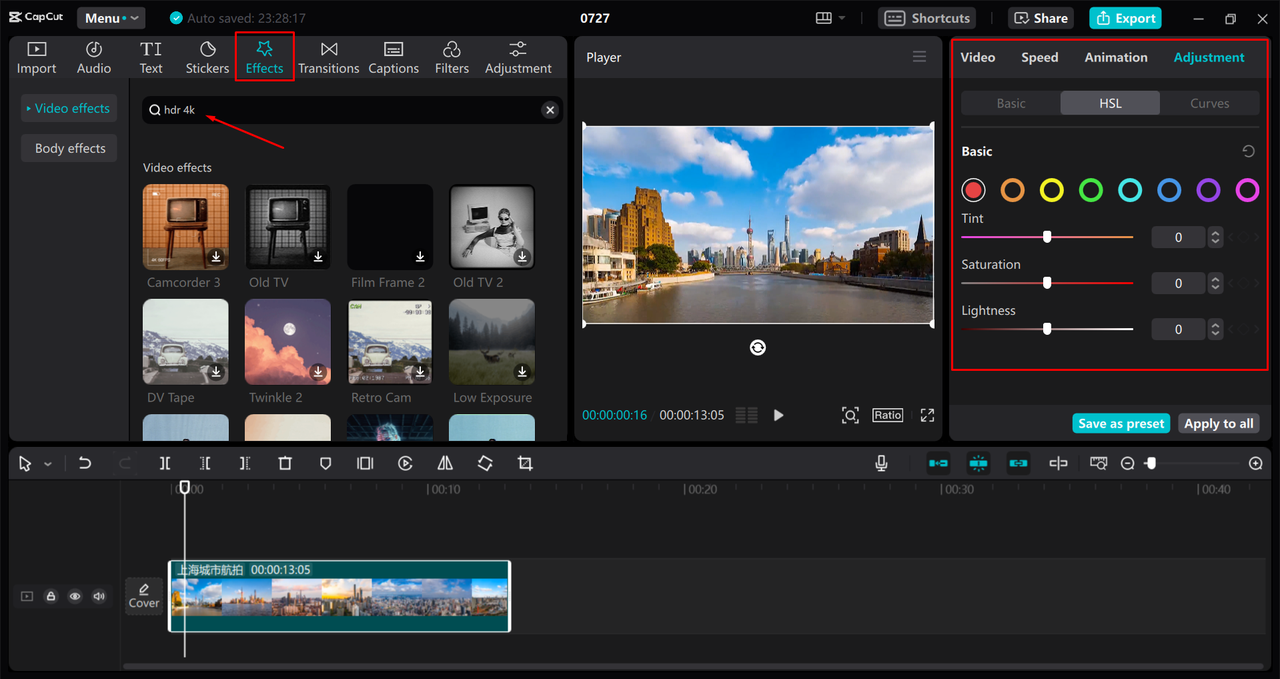1280x679 pixels.
Task: Select the DV Tape effect thumbnail
Action: [x=185, y=341]
